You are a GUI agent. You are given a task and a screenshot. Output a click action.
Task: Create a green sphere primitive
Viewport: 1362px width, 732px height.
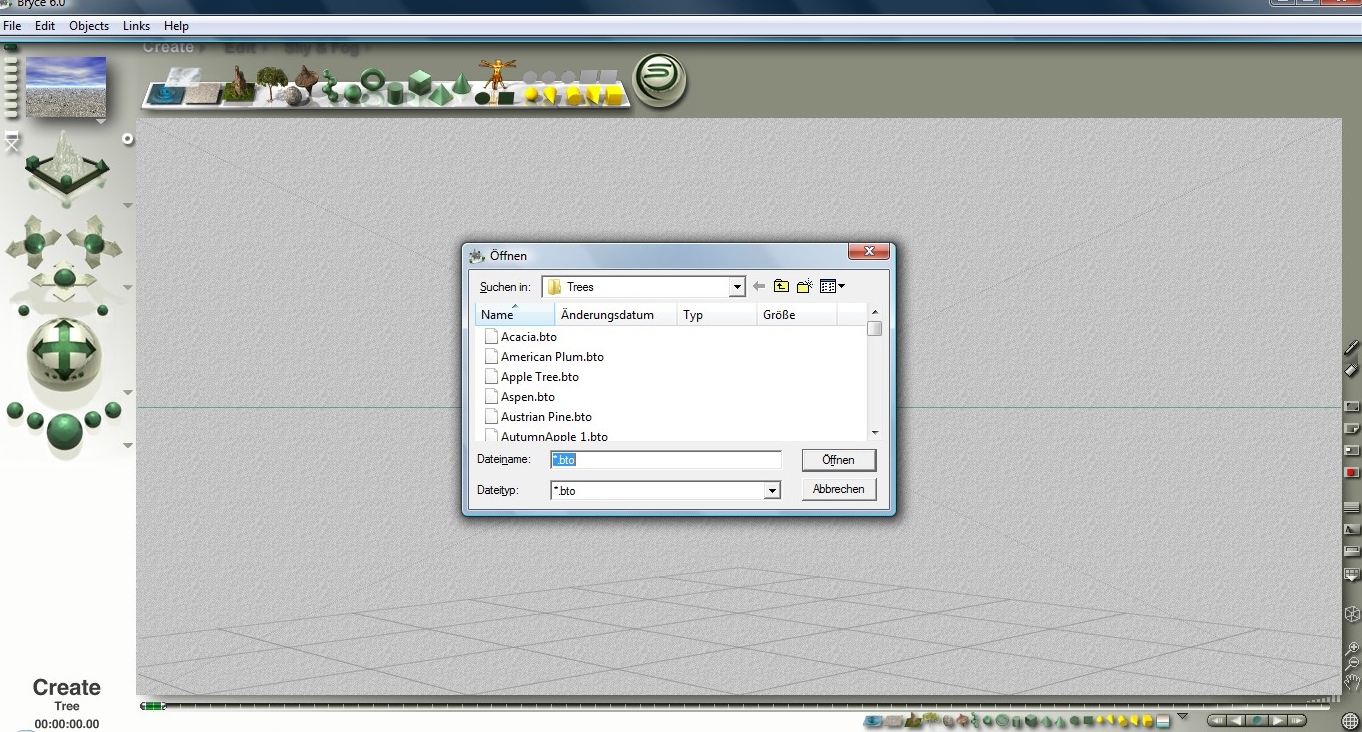coord(353,94)
